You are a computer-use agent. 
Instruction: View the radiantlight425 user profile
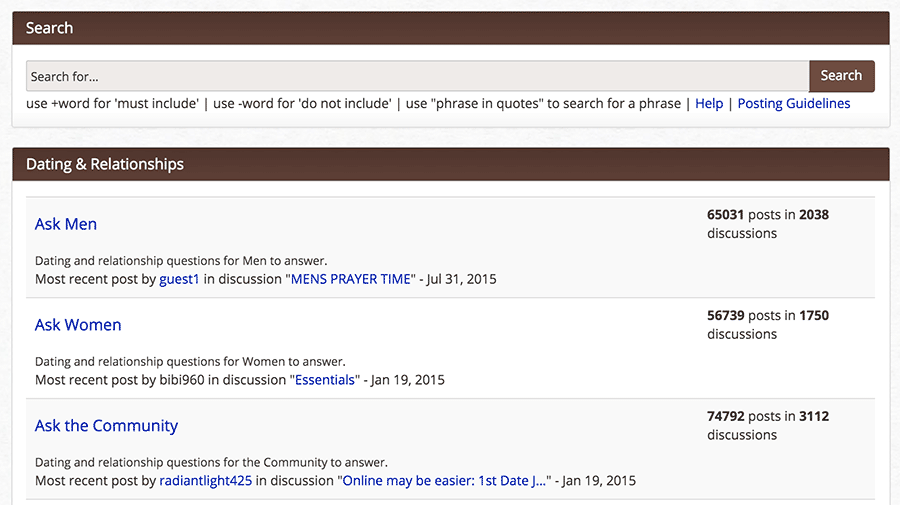[x=205, y=481]
